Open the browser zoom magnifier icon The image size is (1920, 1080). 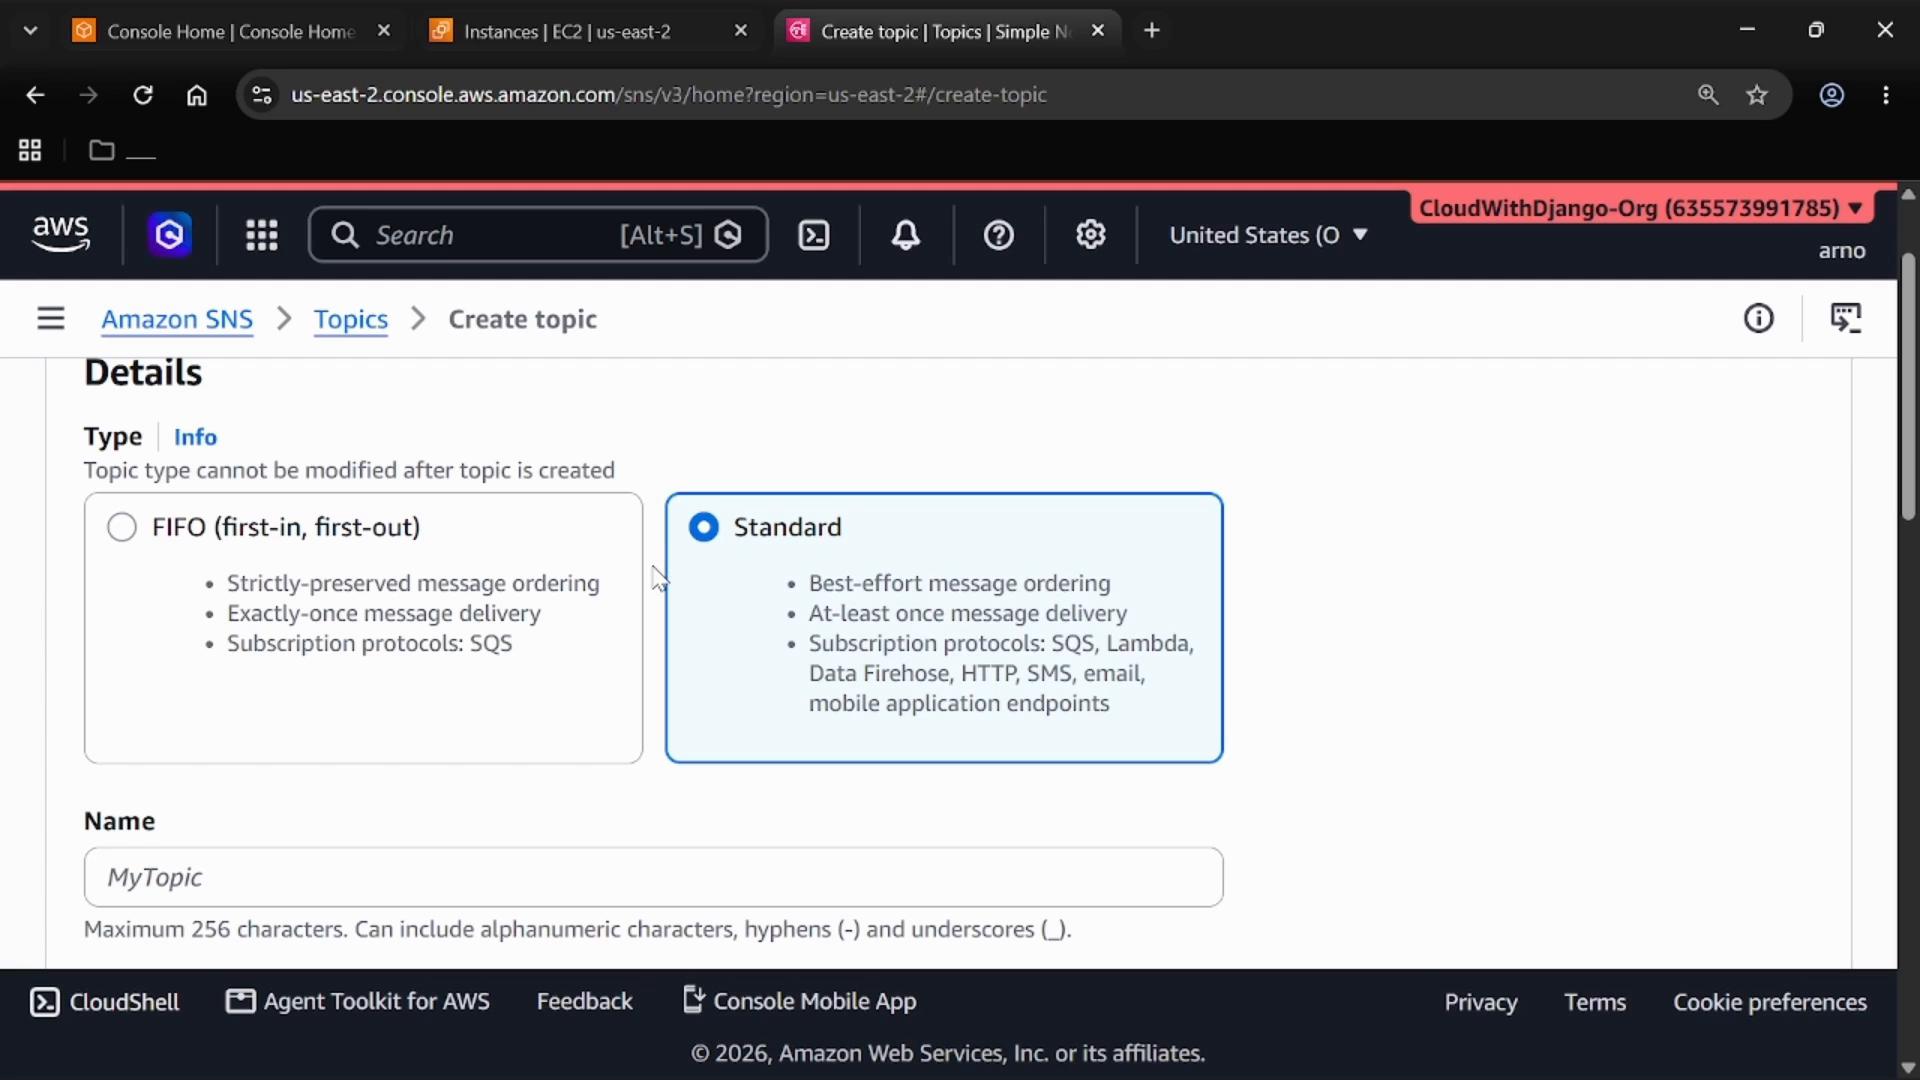click(1708, 95)
